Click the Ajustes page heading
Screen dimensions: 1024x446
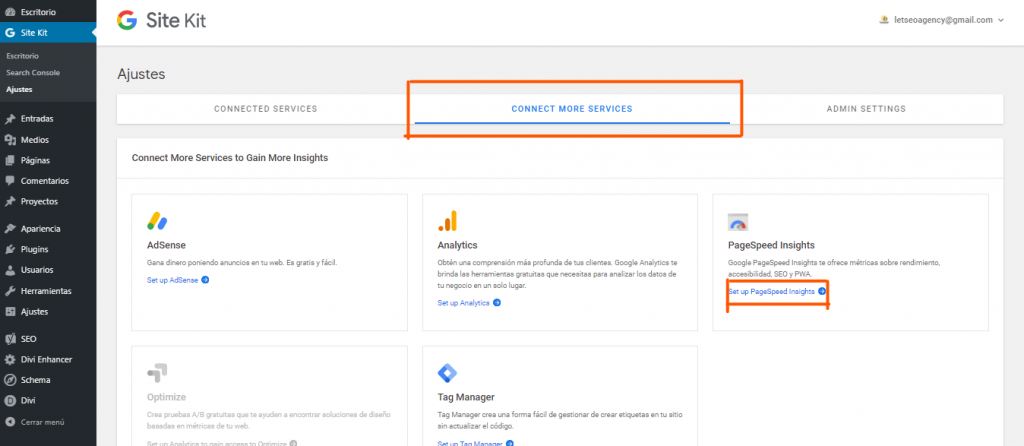pyautogui.click(x=141, y=74)
